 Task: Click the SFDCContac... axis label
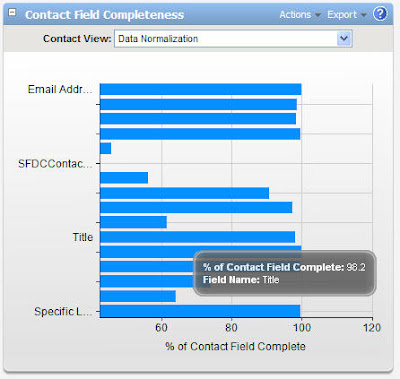point(55,164)
